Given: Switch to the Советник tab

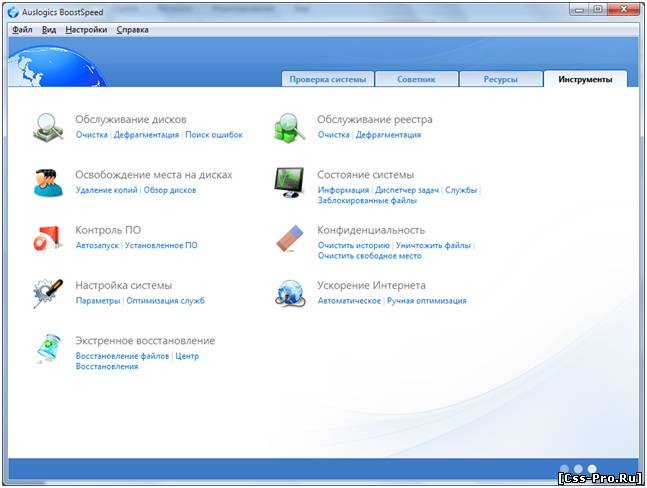Looking at the screenshot, I should [416, 79].
